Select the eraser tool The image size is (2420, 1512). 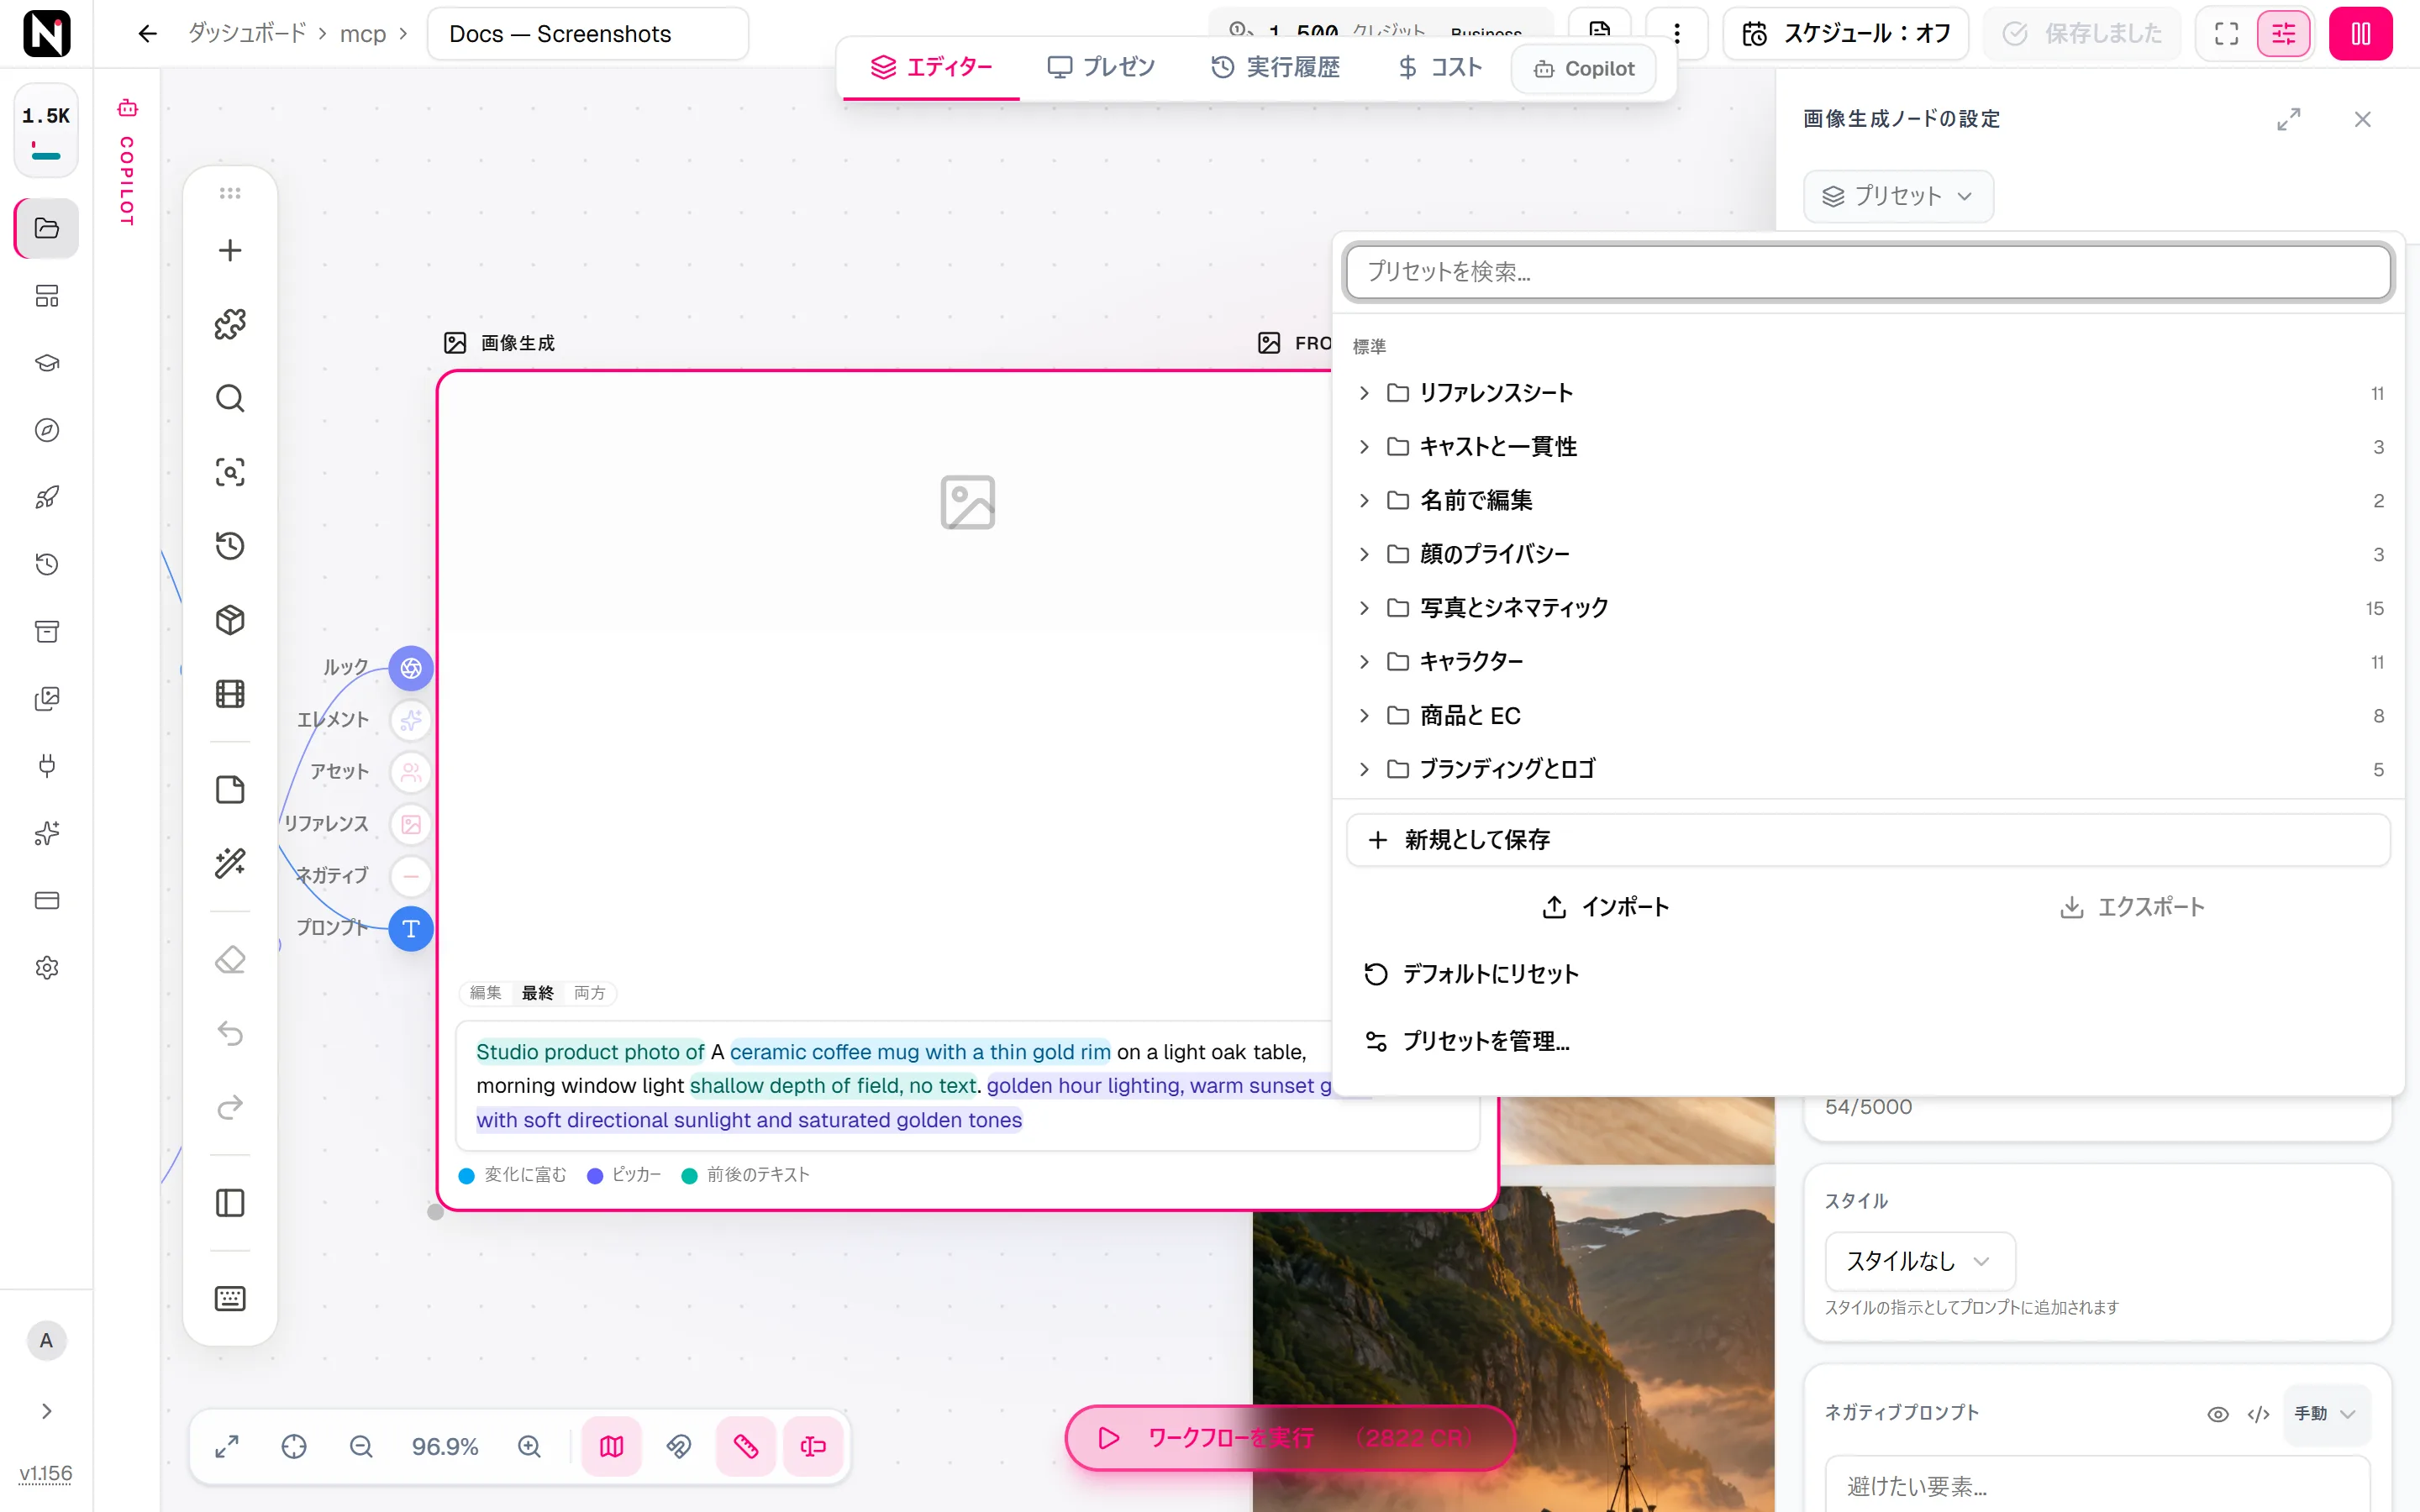pyautogui.click(x=230, y=960)
